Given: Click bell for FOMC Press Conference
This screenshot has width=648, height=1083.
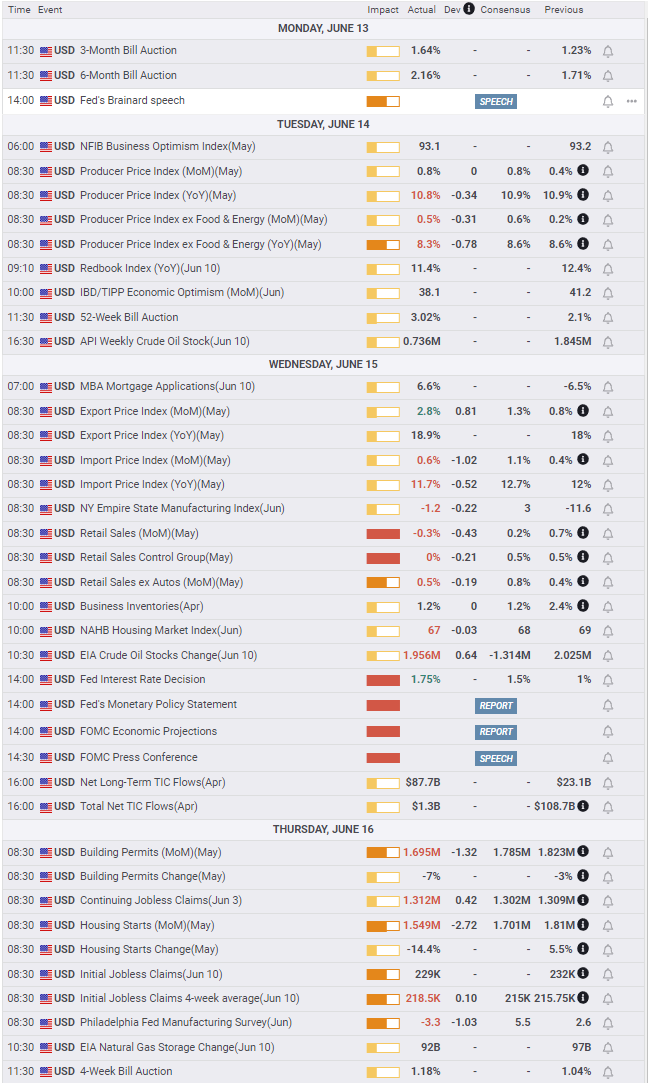Looking at the screenshot, I should coord(608,758).
